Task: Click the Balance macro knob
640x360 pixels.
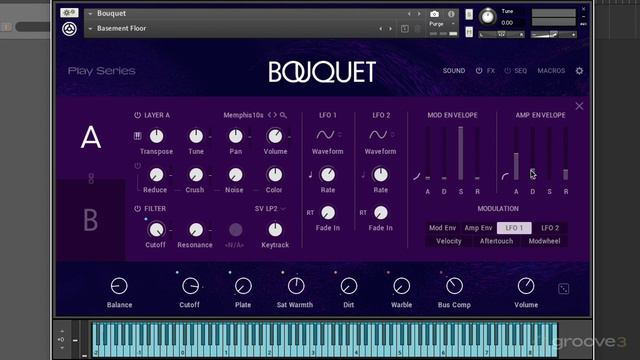Action: [119, 286]
